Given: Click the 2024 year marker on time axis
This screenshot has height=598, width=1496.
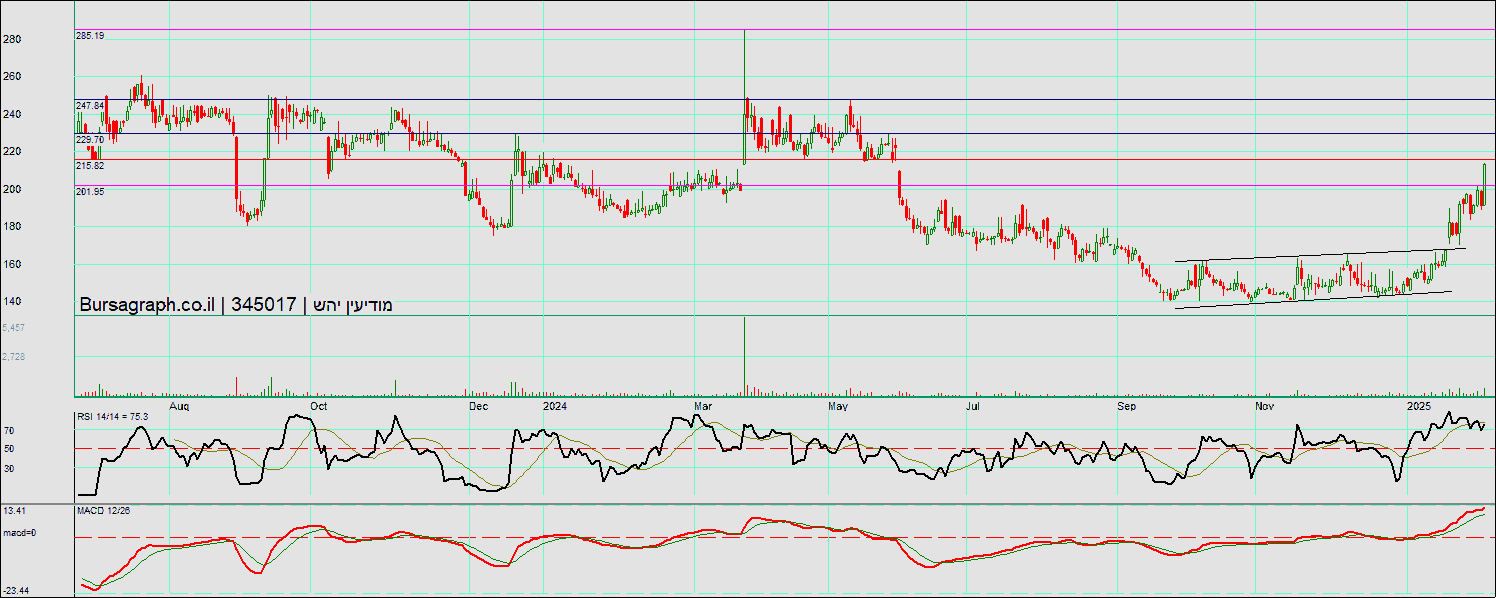Looking at the screenshot, I should tap(555, 406).
